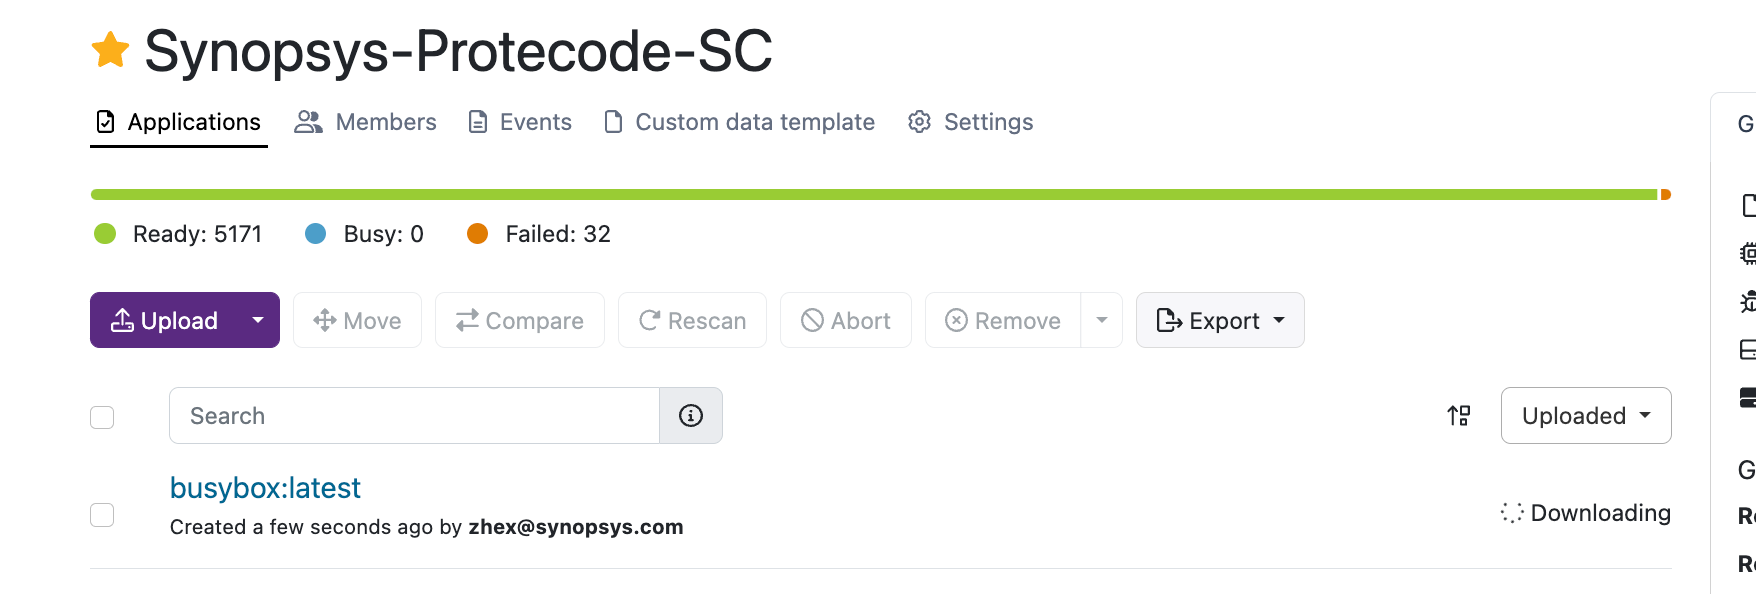Click the sort order icon beside the Uploaded selector
The height and width of the screenshot is (594, 1756).
tap(1458, 415)
